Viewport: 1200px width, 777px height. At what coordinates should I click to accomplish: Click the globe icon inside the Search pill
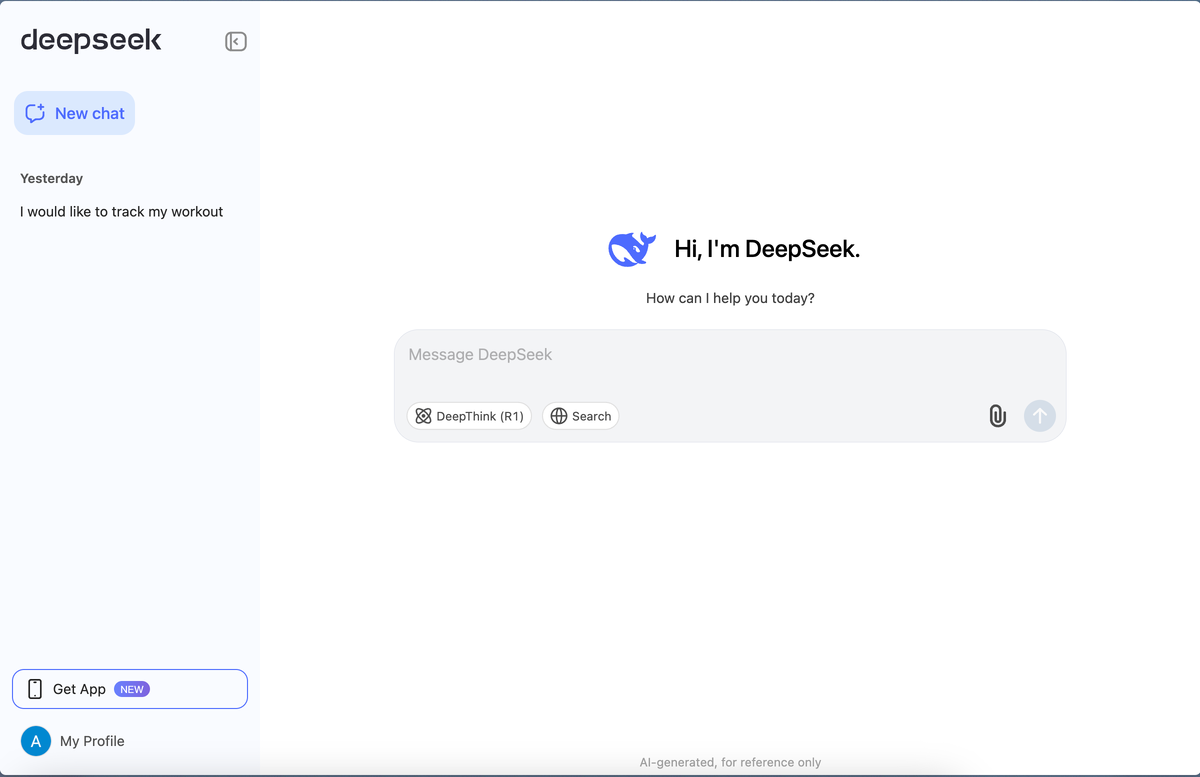tap(559, 415)
